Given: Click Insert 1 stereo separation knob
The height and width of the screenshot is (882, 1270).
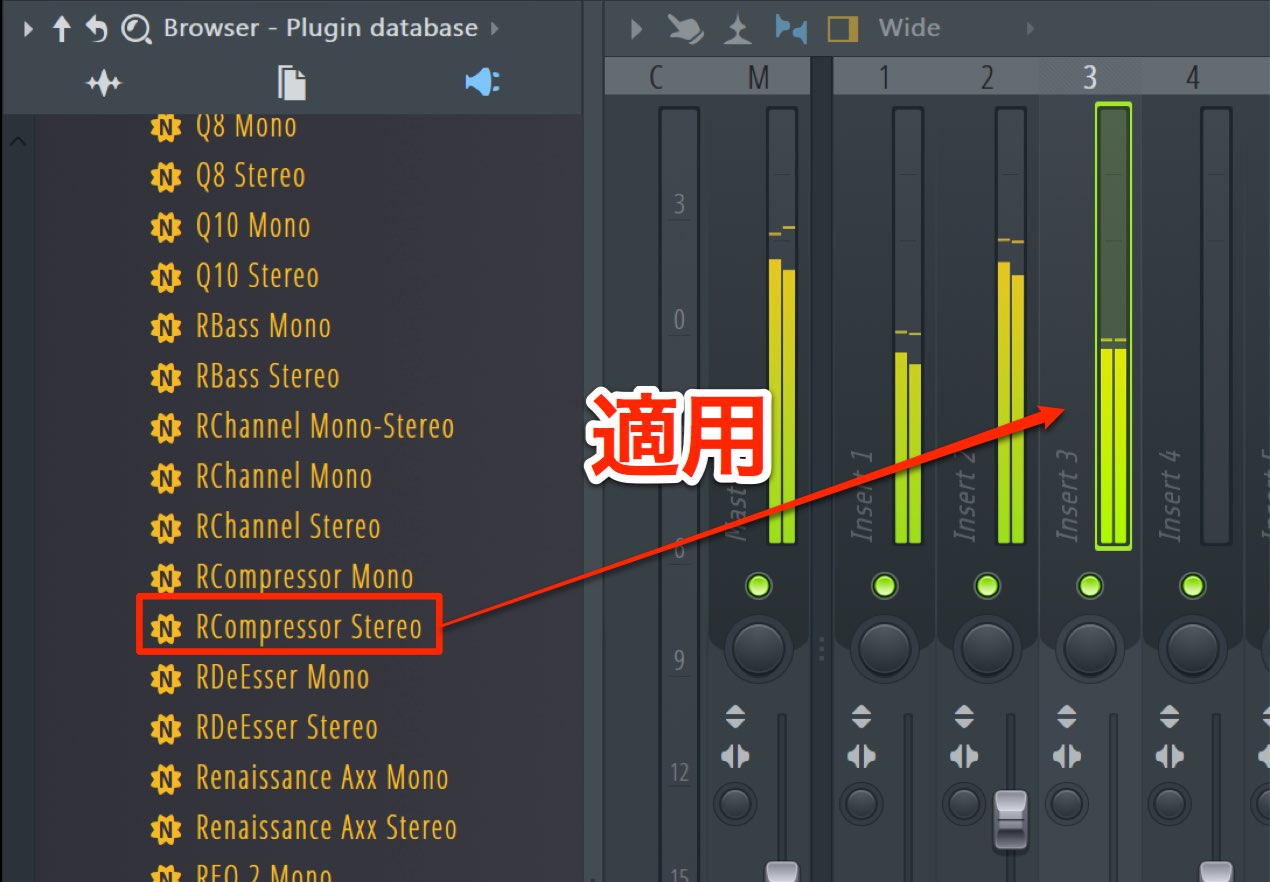Looking at the screenshot, I should [x=861, y=803].
